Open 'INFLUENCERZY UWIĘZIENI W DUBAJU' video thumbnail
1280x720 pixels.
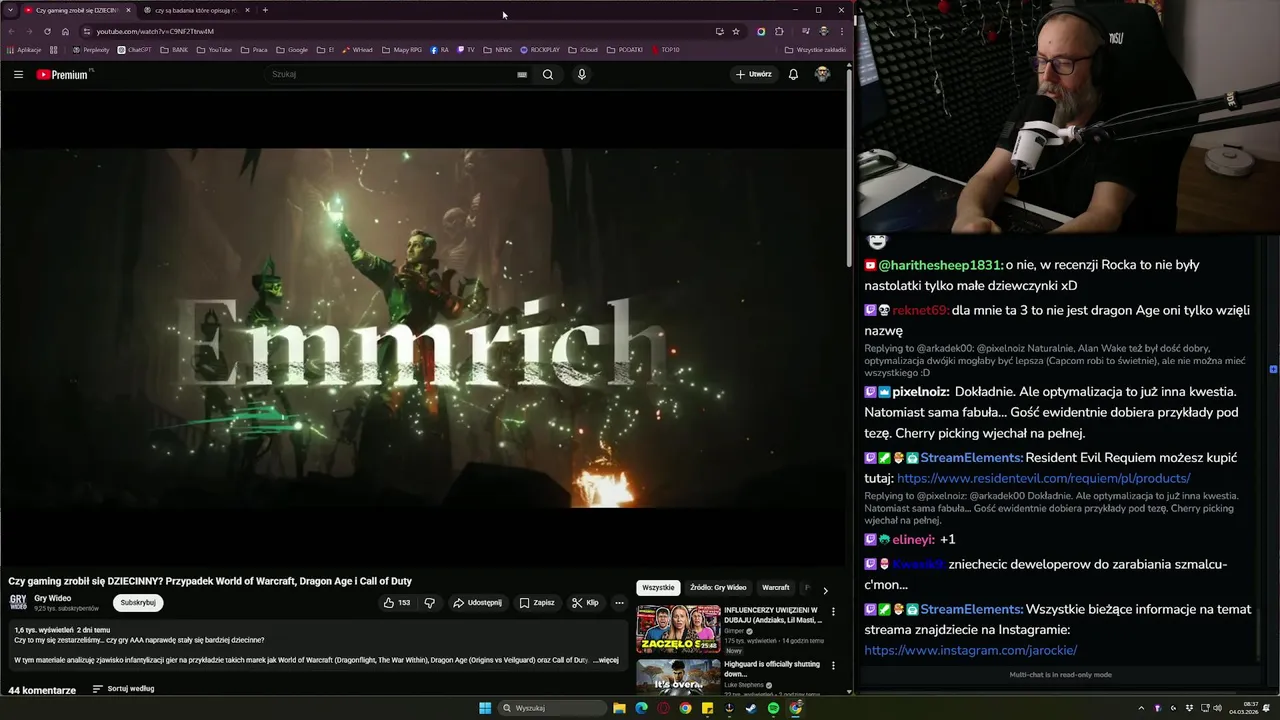[678, 628]
